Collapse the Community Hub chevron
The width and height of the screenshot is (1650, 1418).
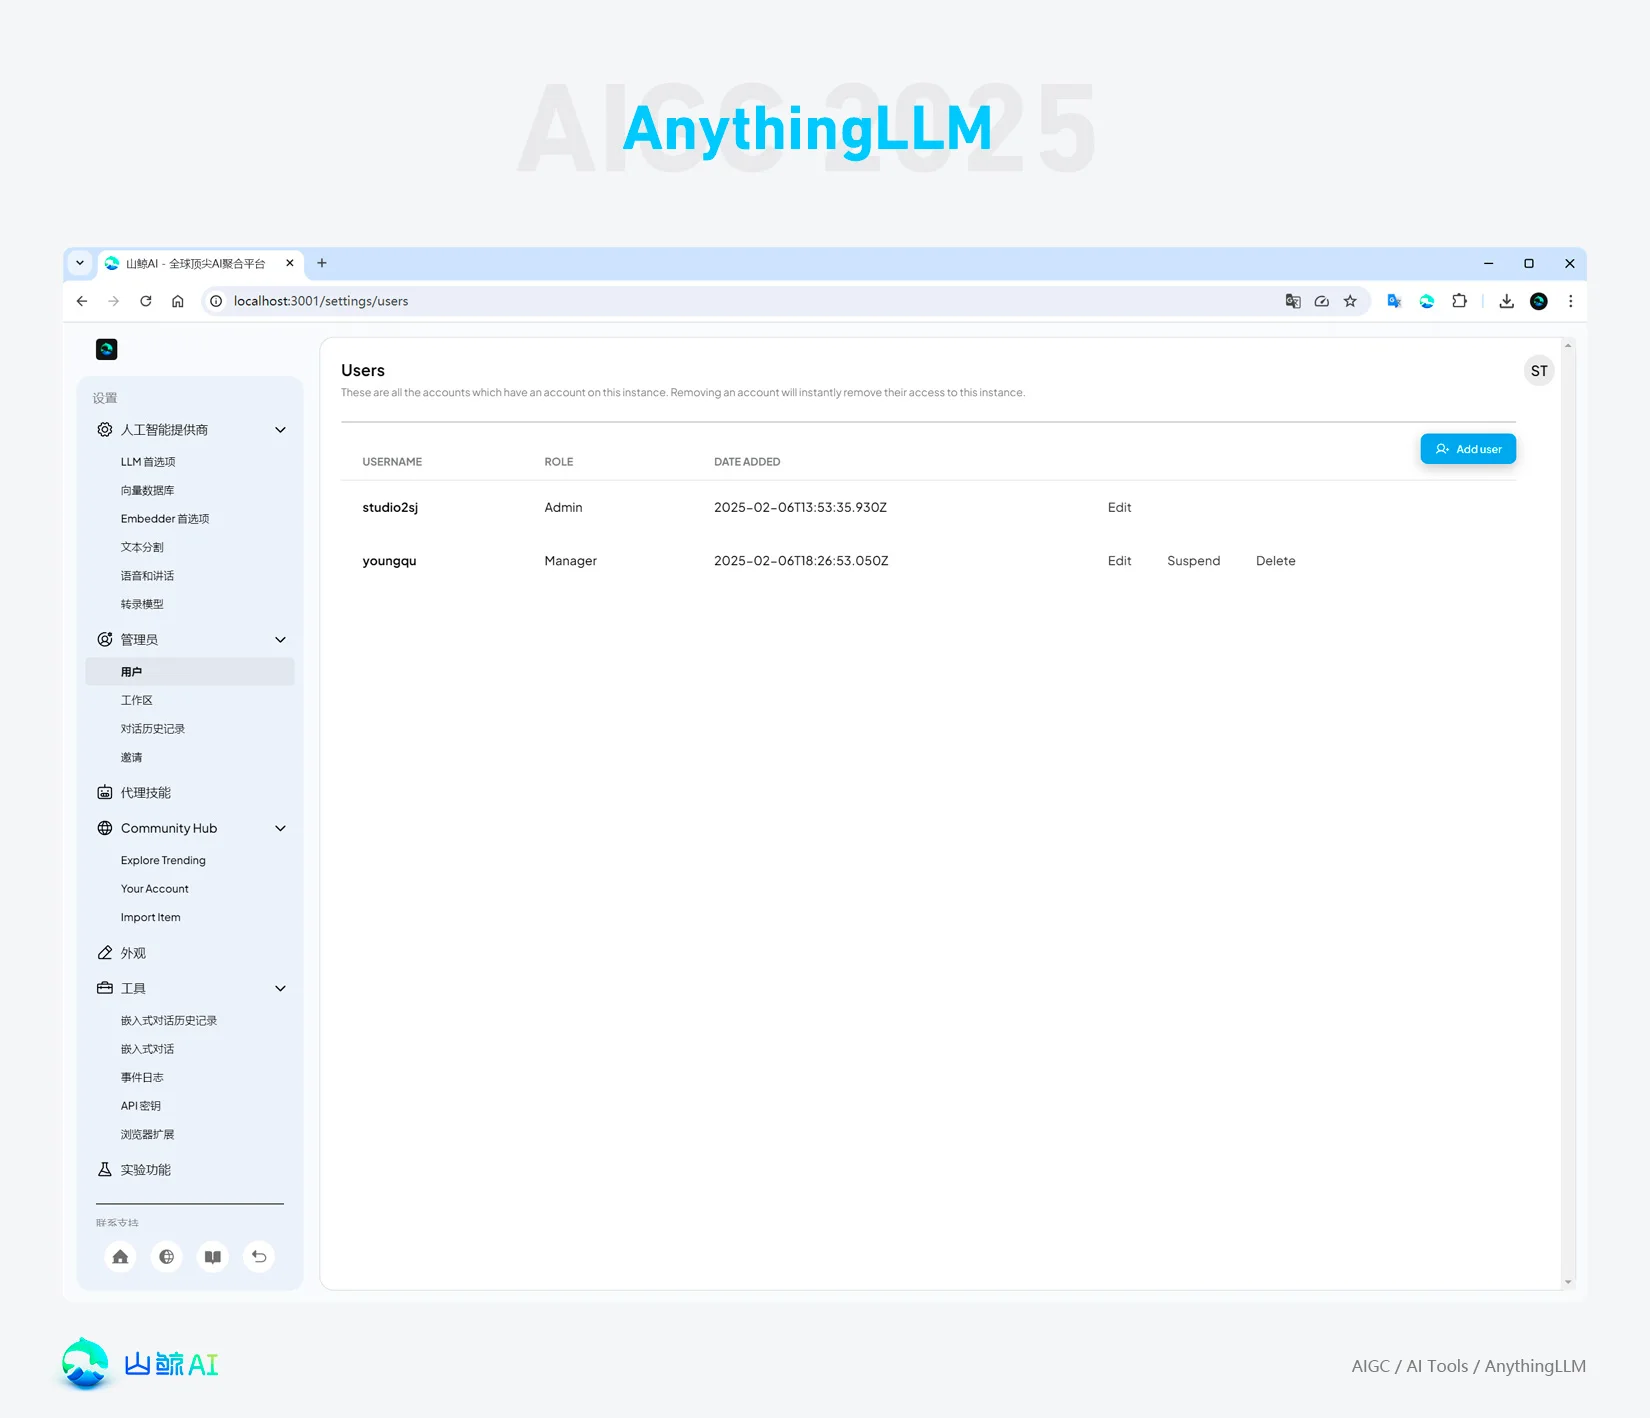click(x=281, y=828)
